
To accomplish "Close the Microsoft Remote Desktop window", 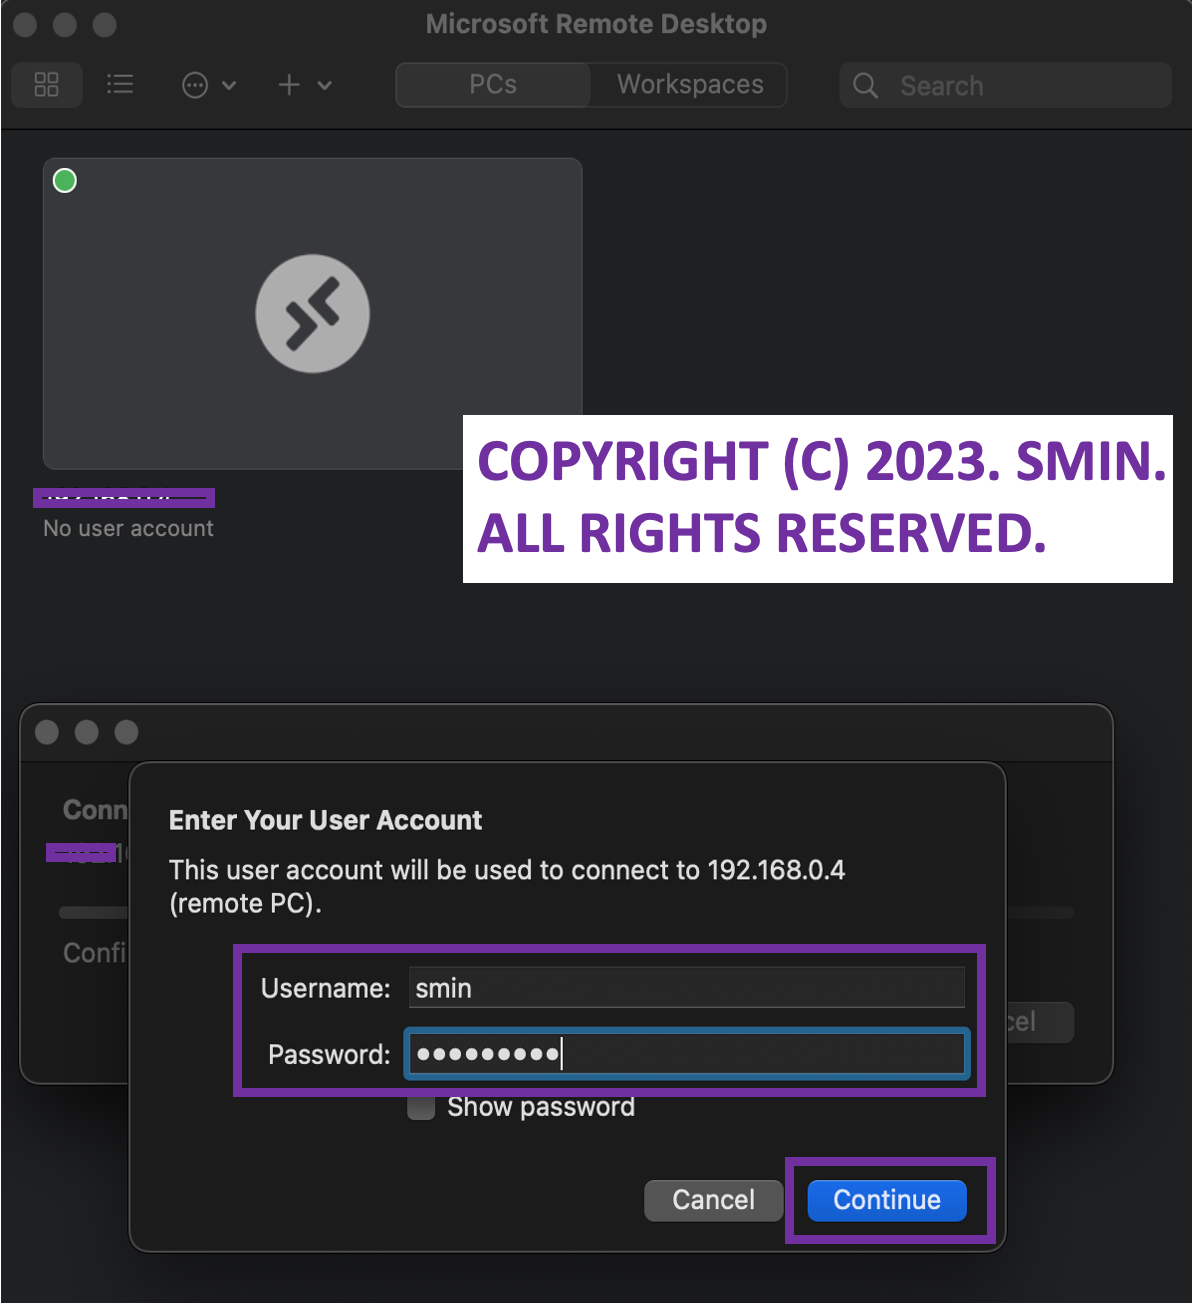I will pos(25,25).
